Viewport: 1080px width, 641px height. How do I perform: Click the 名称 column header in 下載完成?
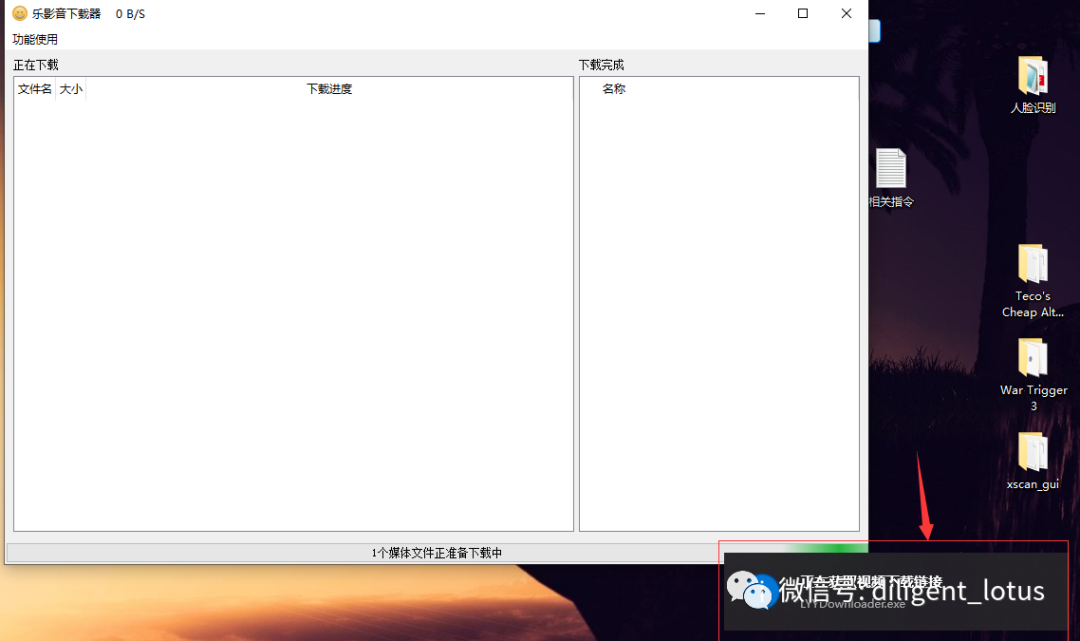614,89
